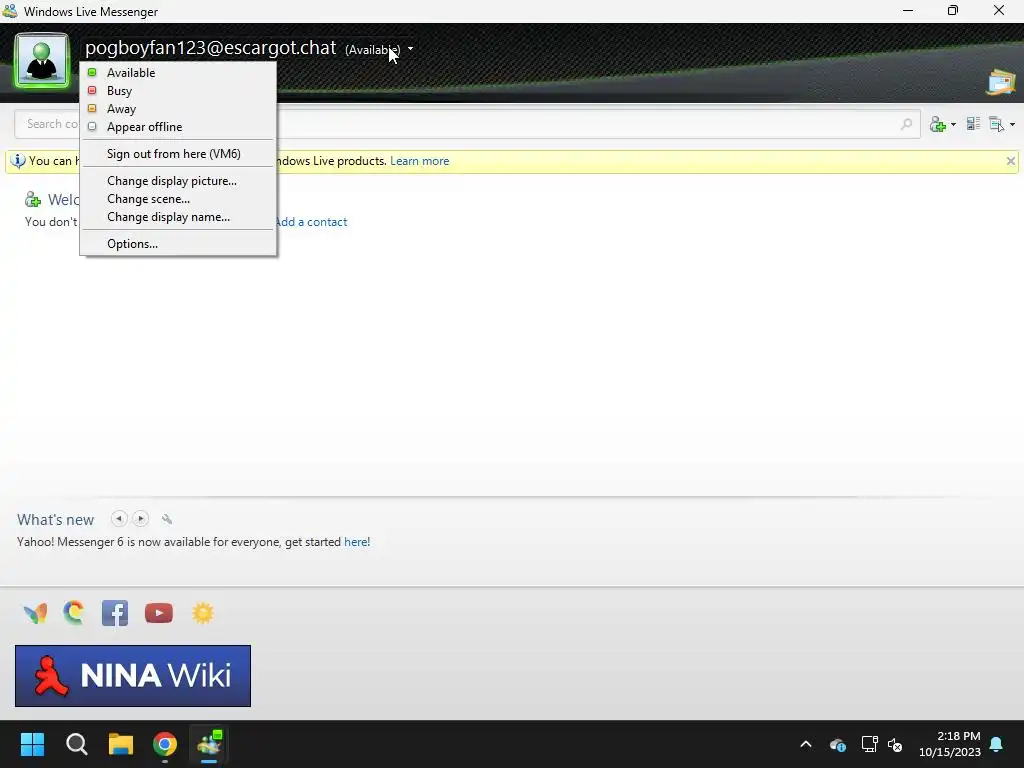Open network status tray icon
Viewport: 1024px width, 768px height.
tap(869, 744)
